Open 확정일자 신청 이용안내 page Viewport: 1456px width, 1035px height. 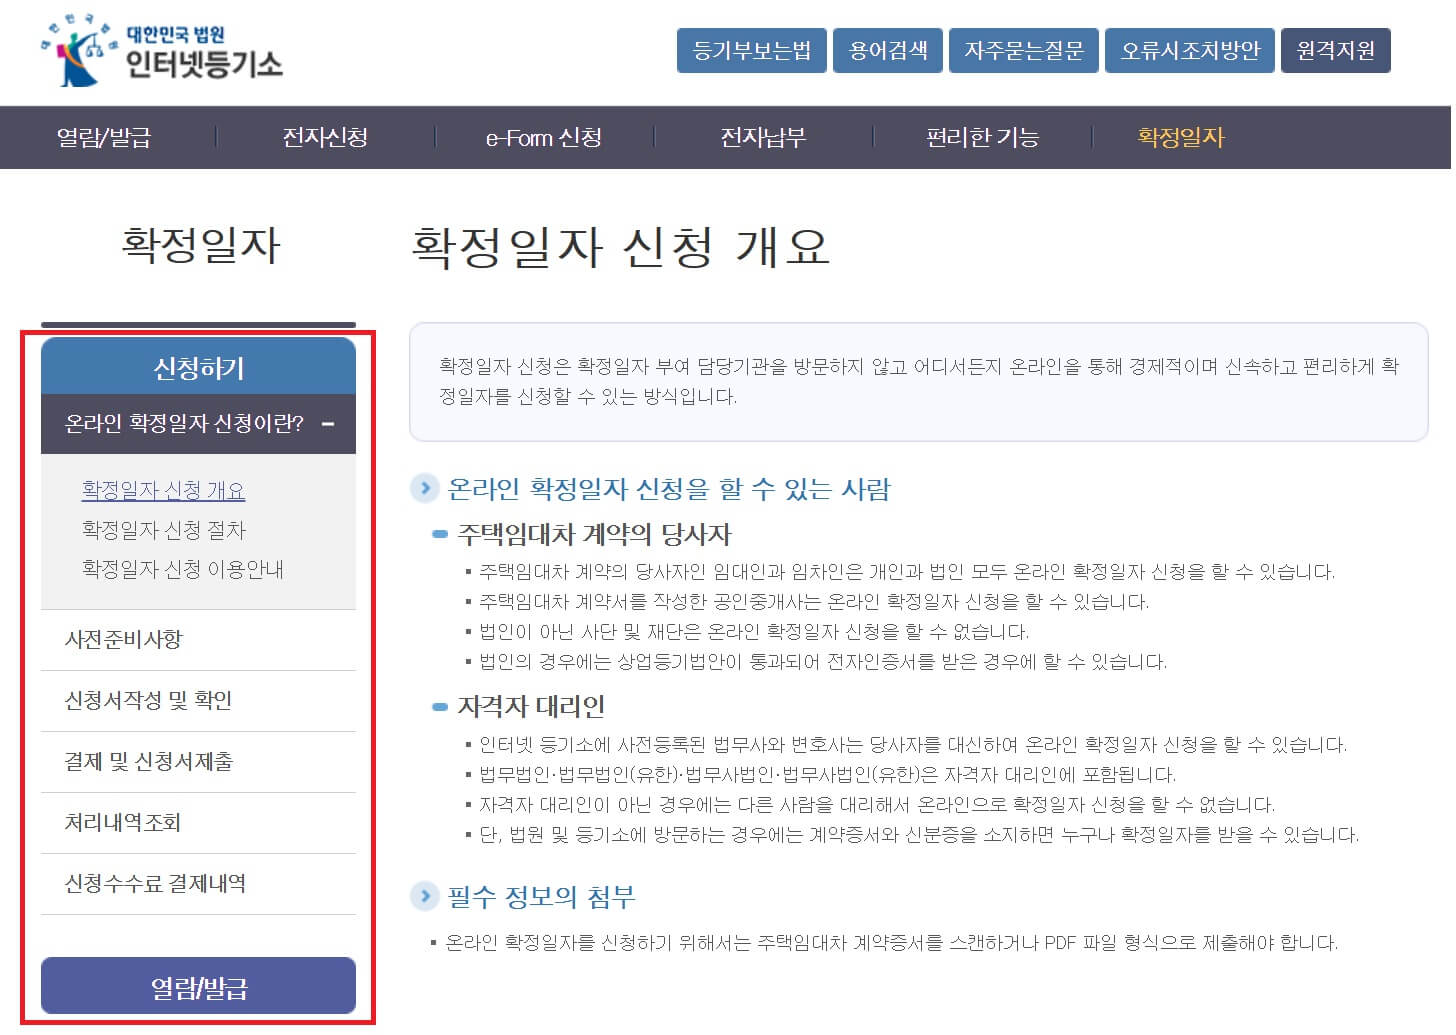coord(181,568)
